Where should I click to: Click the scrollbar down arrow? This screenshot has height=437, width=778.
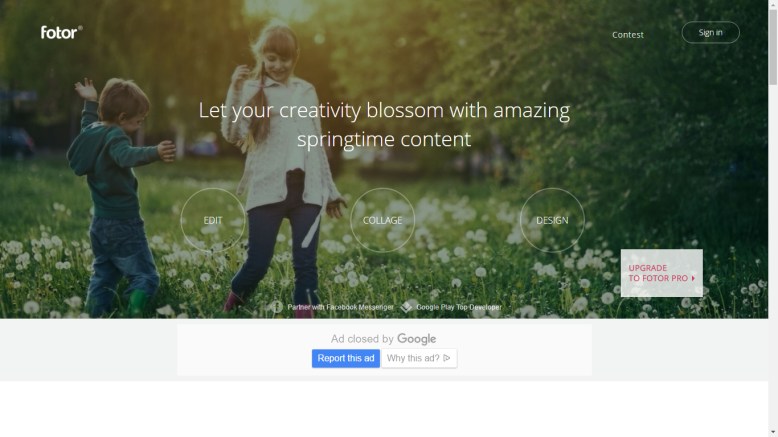point(773,433)
